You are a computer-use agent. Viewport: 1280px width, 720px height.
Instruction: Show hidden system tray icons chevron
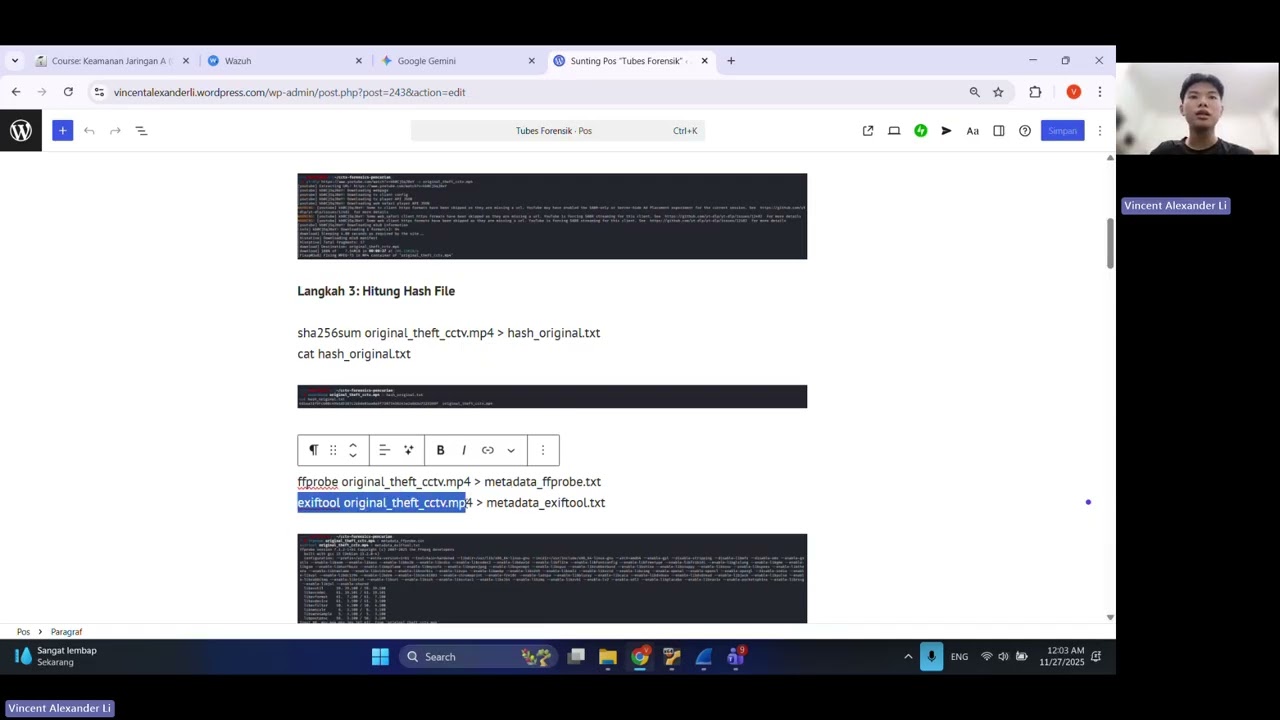pyautogui.click(x=908, y=657)
